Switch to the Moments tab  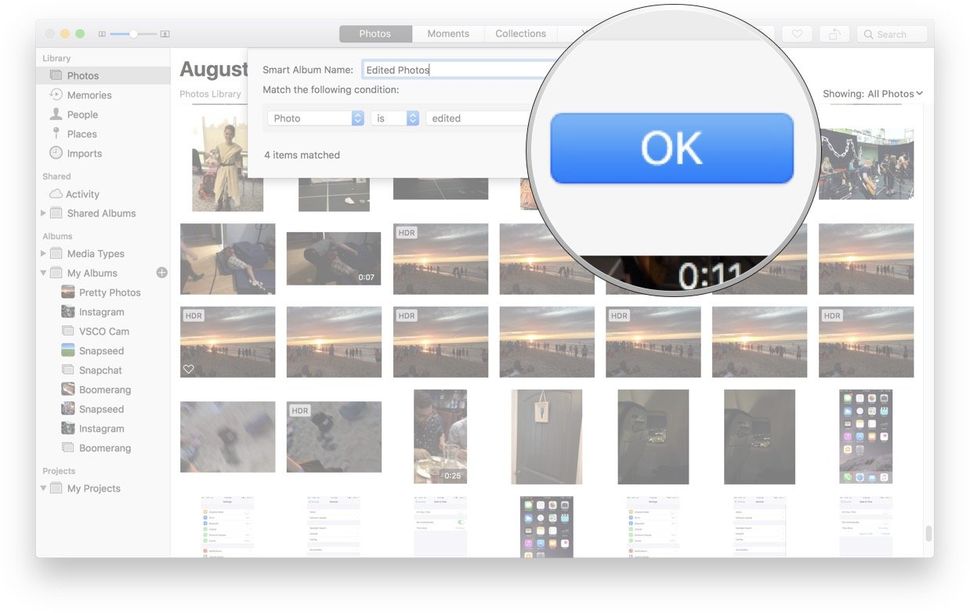448,33
